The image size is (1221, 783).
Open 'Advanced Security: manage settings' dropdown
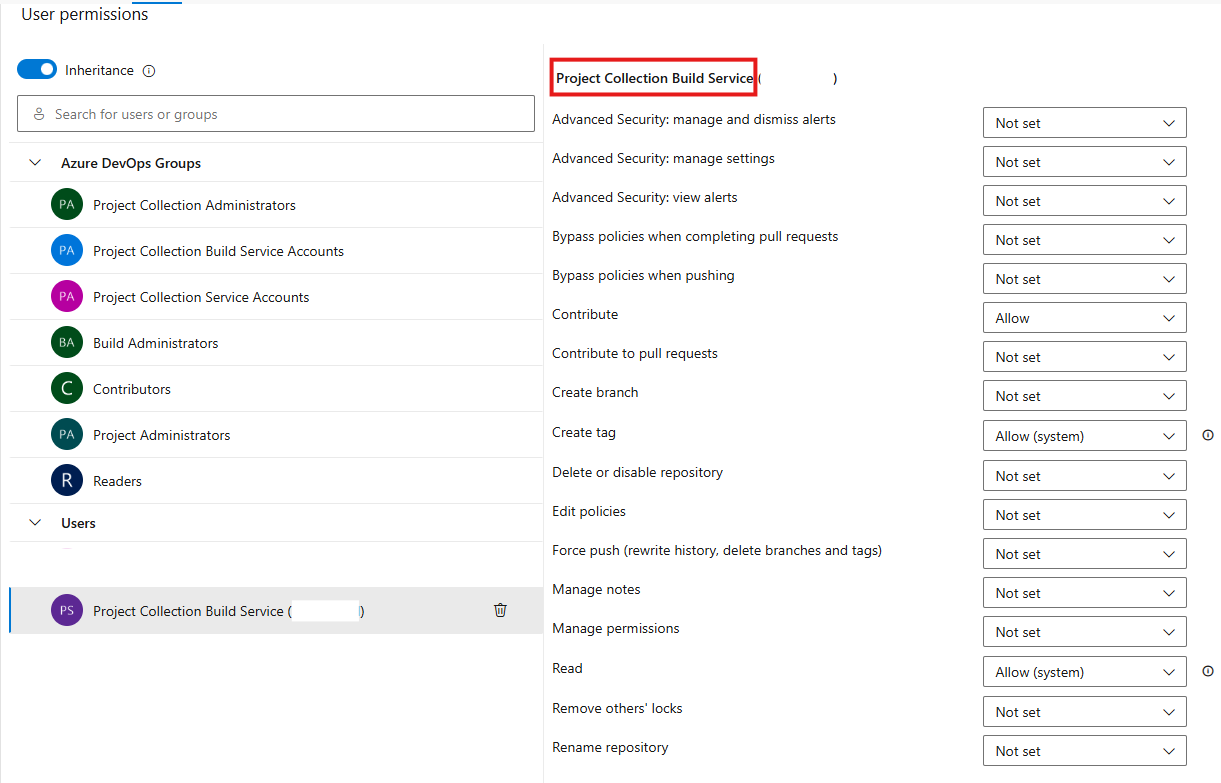[1085, 162]
